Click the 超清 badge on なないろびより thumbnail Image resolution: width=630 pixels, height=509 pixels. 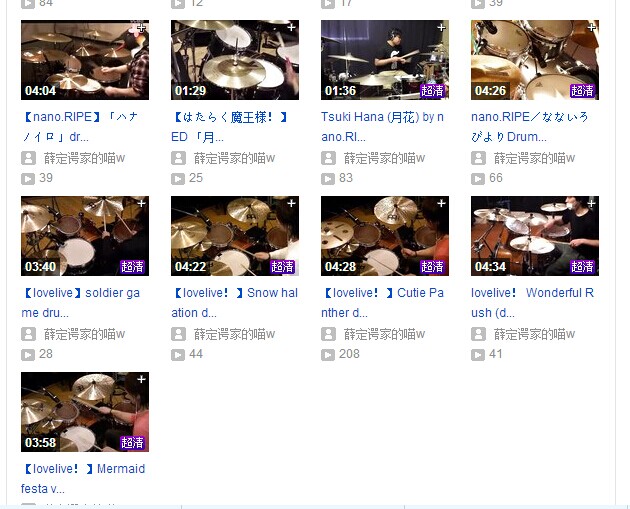click(582, 90)
